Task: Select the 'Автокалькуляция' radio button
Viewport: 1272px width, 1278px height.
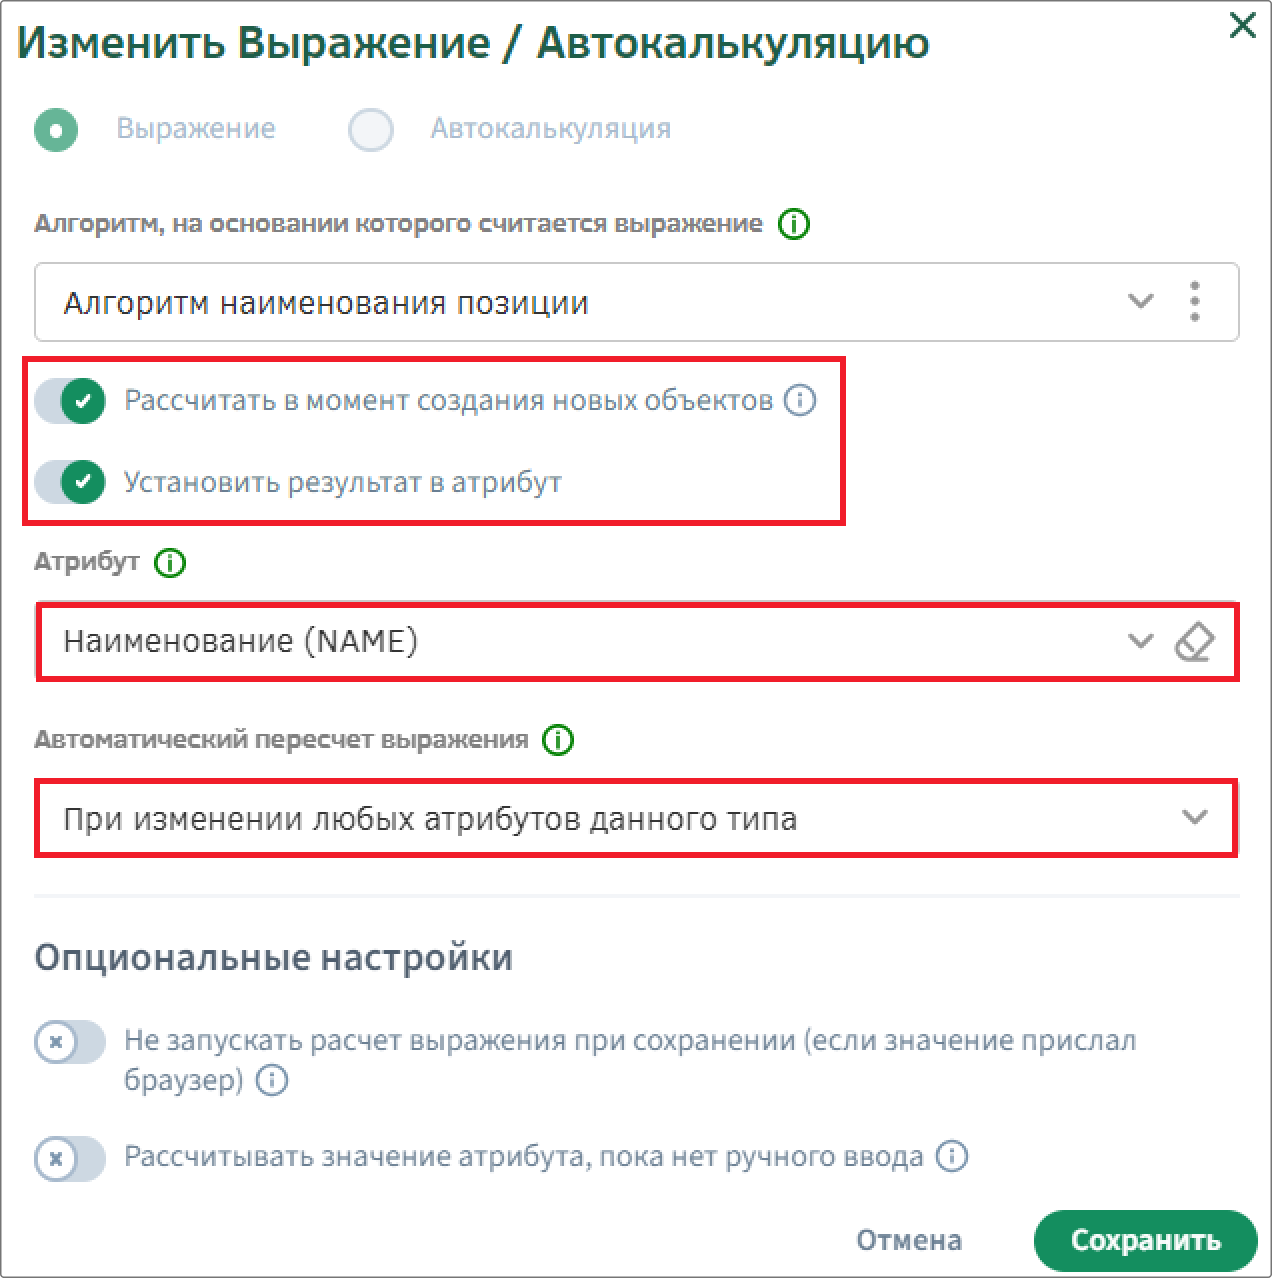Action: click(371, 130)
